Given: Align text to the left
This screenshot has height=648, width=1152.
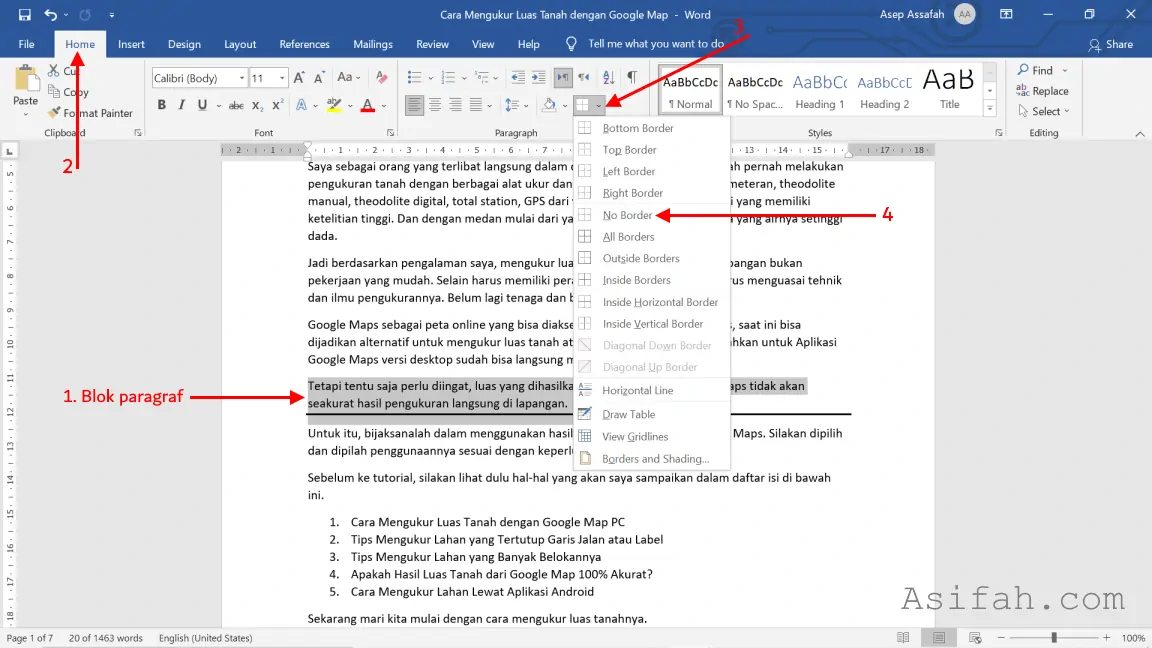Looking at the screenshot, I should (414, 106).
